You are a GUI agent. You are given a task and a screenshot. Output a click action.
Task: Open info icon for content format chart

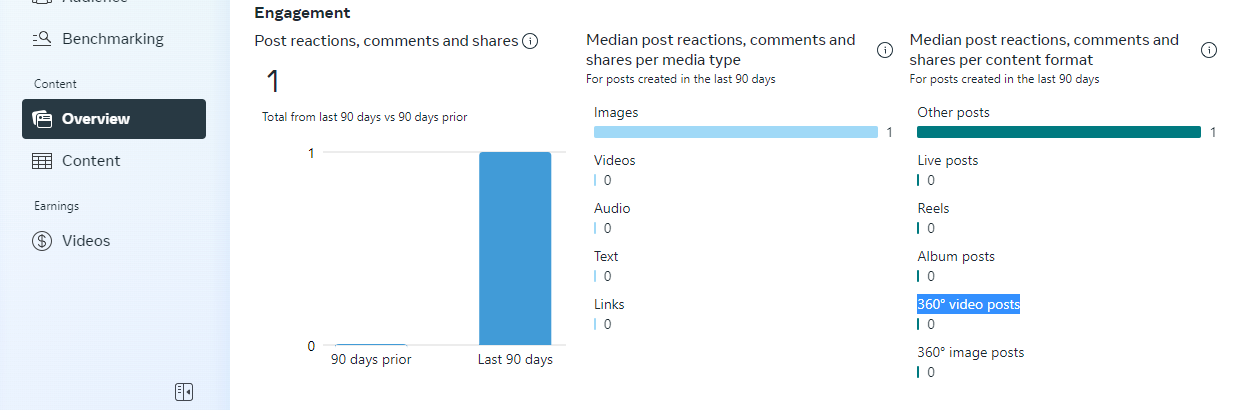1209,50
